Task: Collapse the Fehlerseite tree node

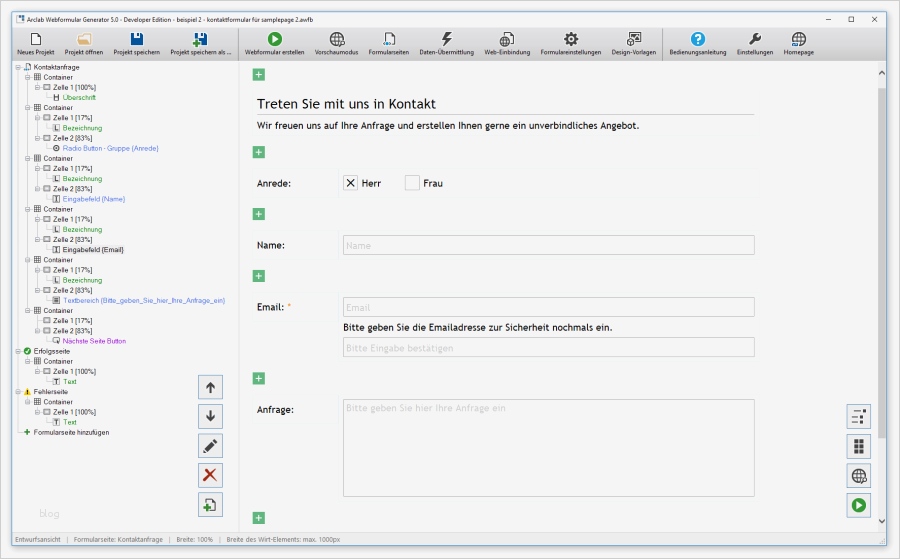Action: [18, 392]
